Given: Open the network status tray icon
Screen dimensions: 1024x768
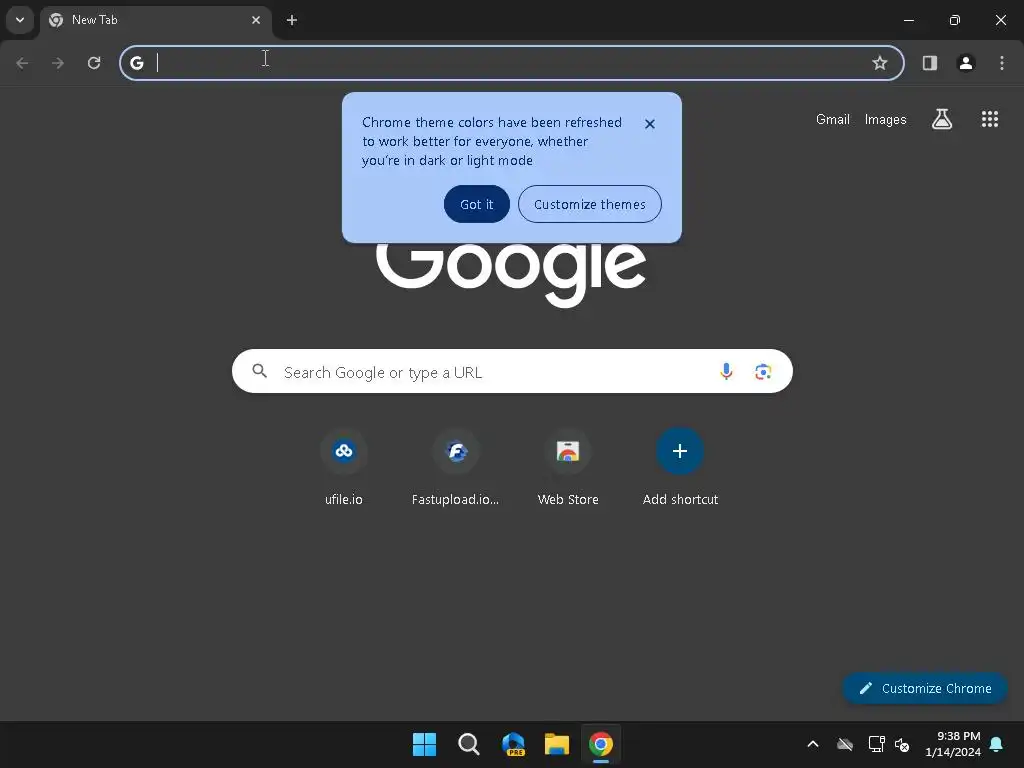Looking at the screenshot, I should (876, 744).
